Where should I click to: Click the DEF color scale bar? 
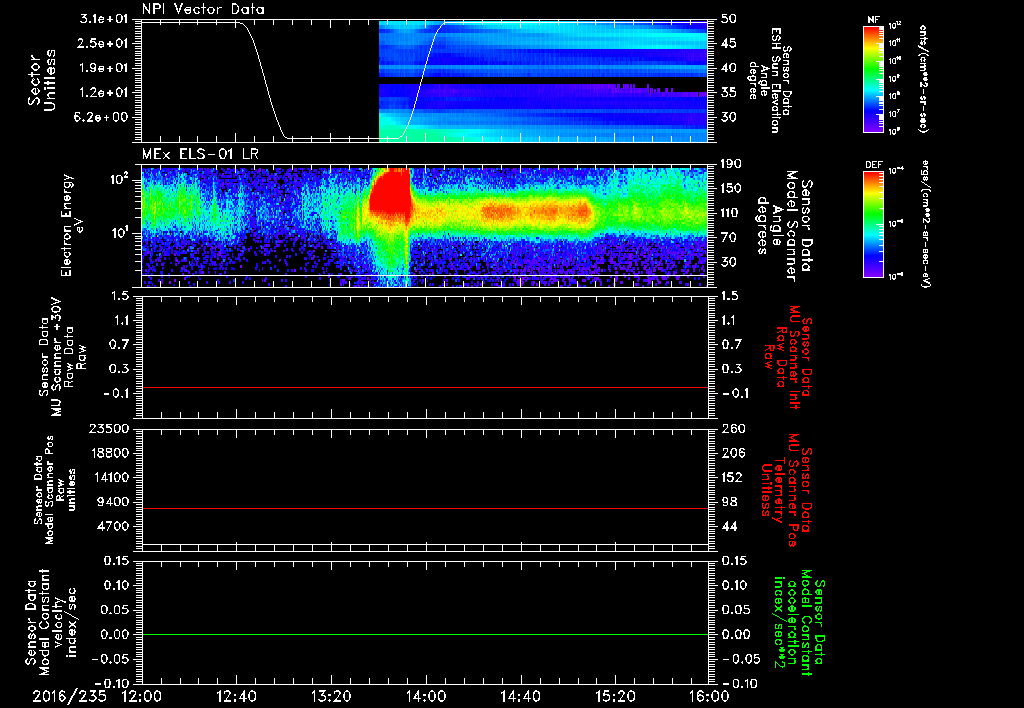(873, 224)
